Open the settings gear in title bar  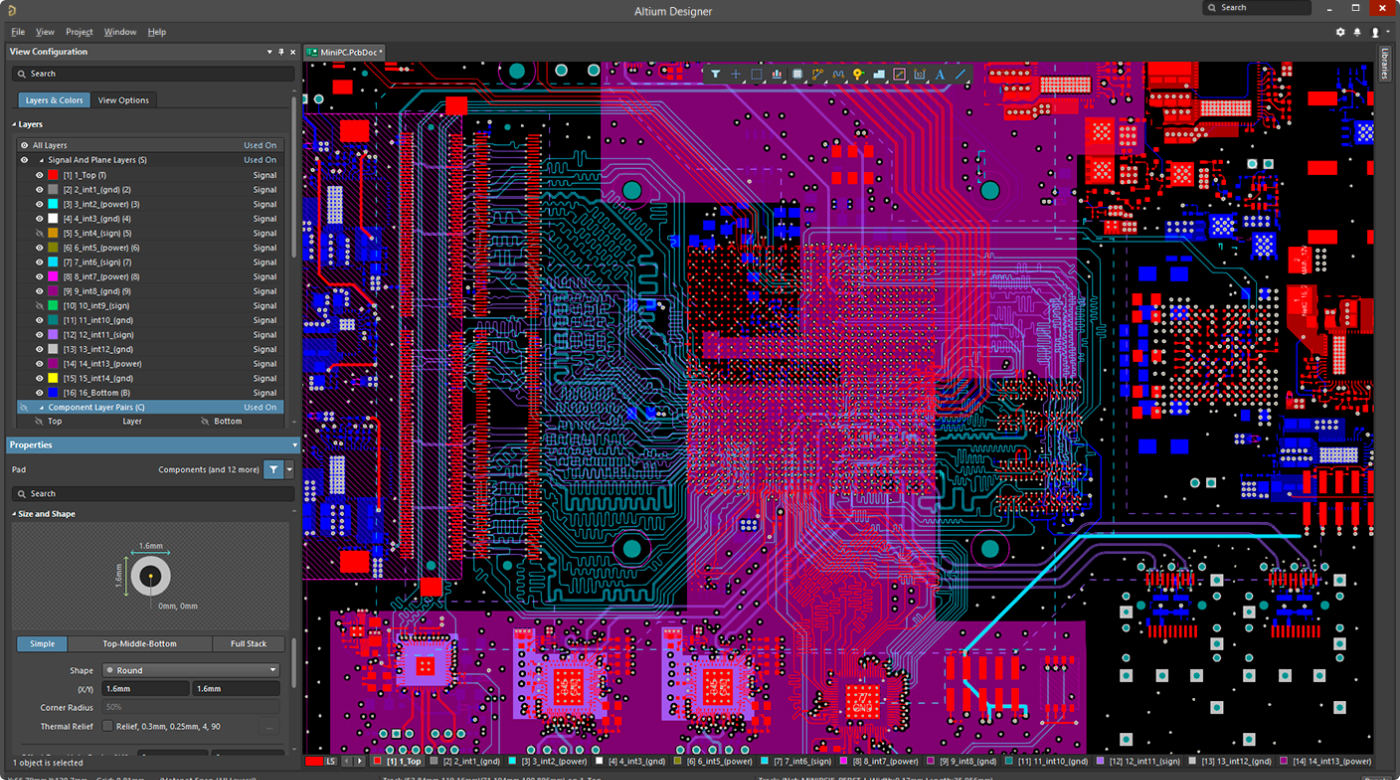[1341, 32]
